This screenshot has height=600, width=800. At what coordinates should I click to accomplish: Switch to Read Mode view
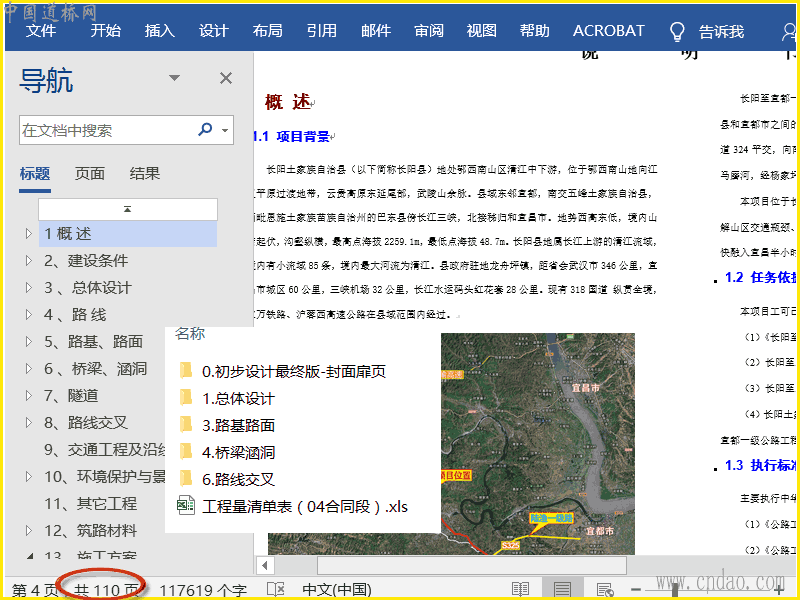click(520, 590)
